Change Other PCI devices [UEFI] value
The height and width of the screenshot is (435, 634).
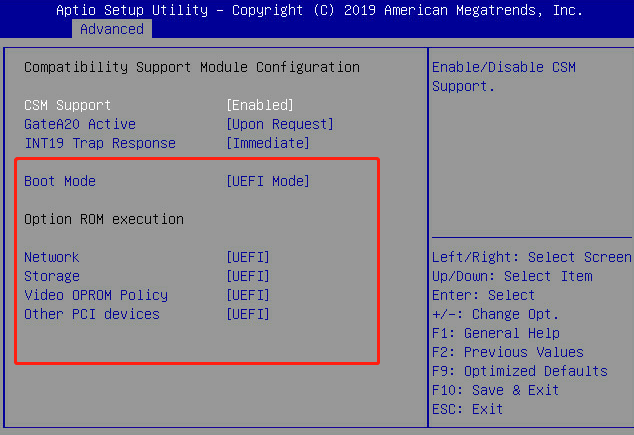pyautogui.click(x=248, y=314)
